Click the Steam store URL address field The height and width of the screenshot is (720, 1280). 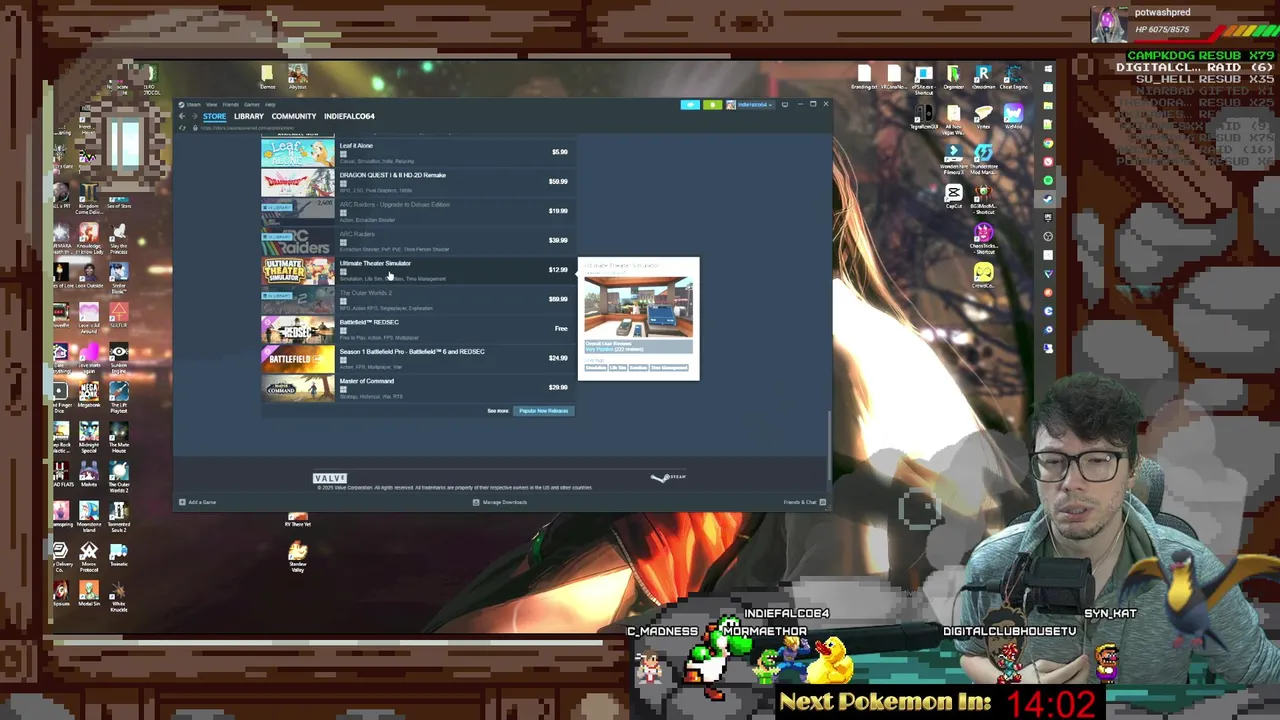click(x=247, y=128)
